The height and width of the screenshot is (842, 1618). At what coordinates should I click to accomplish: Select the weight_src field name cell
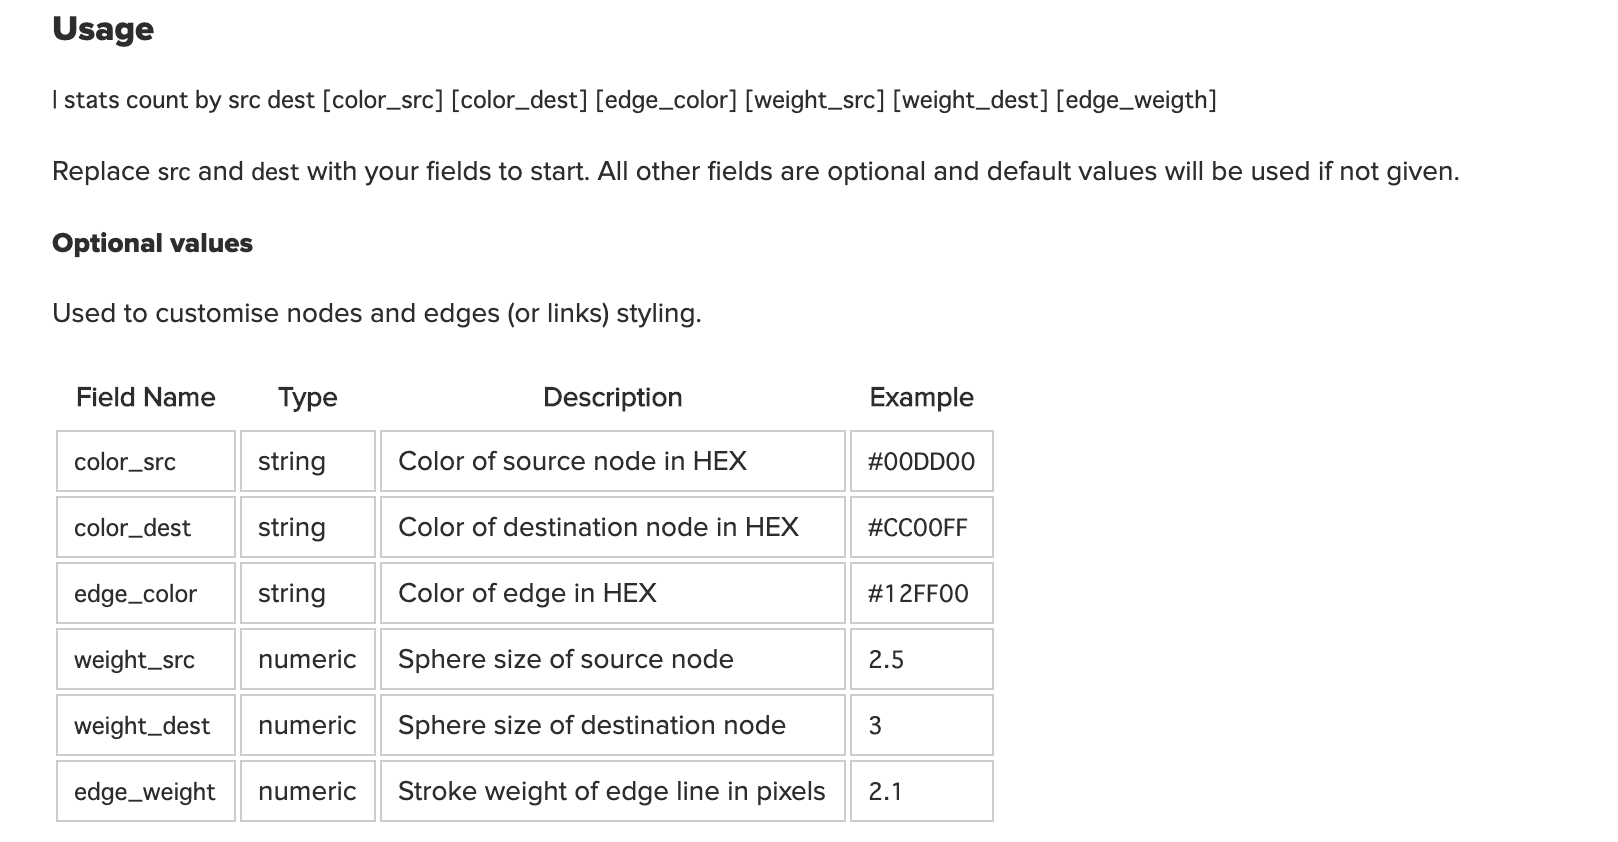[146, 659]
